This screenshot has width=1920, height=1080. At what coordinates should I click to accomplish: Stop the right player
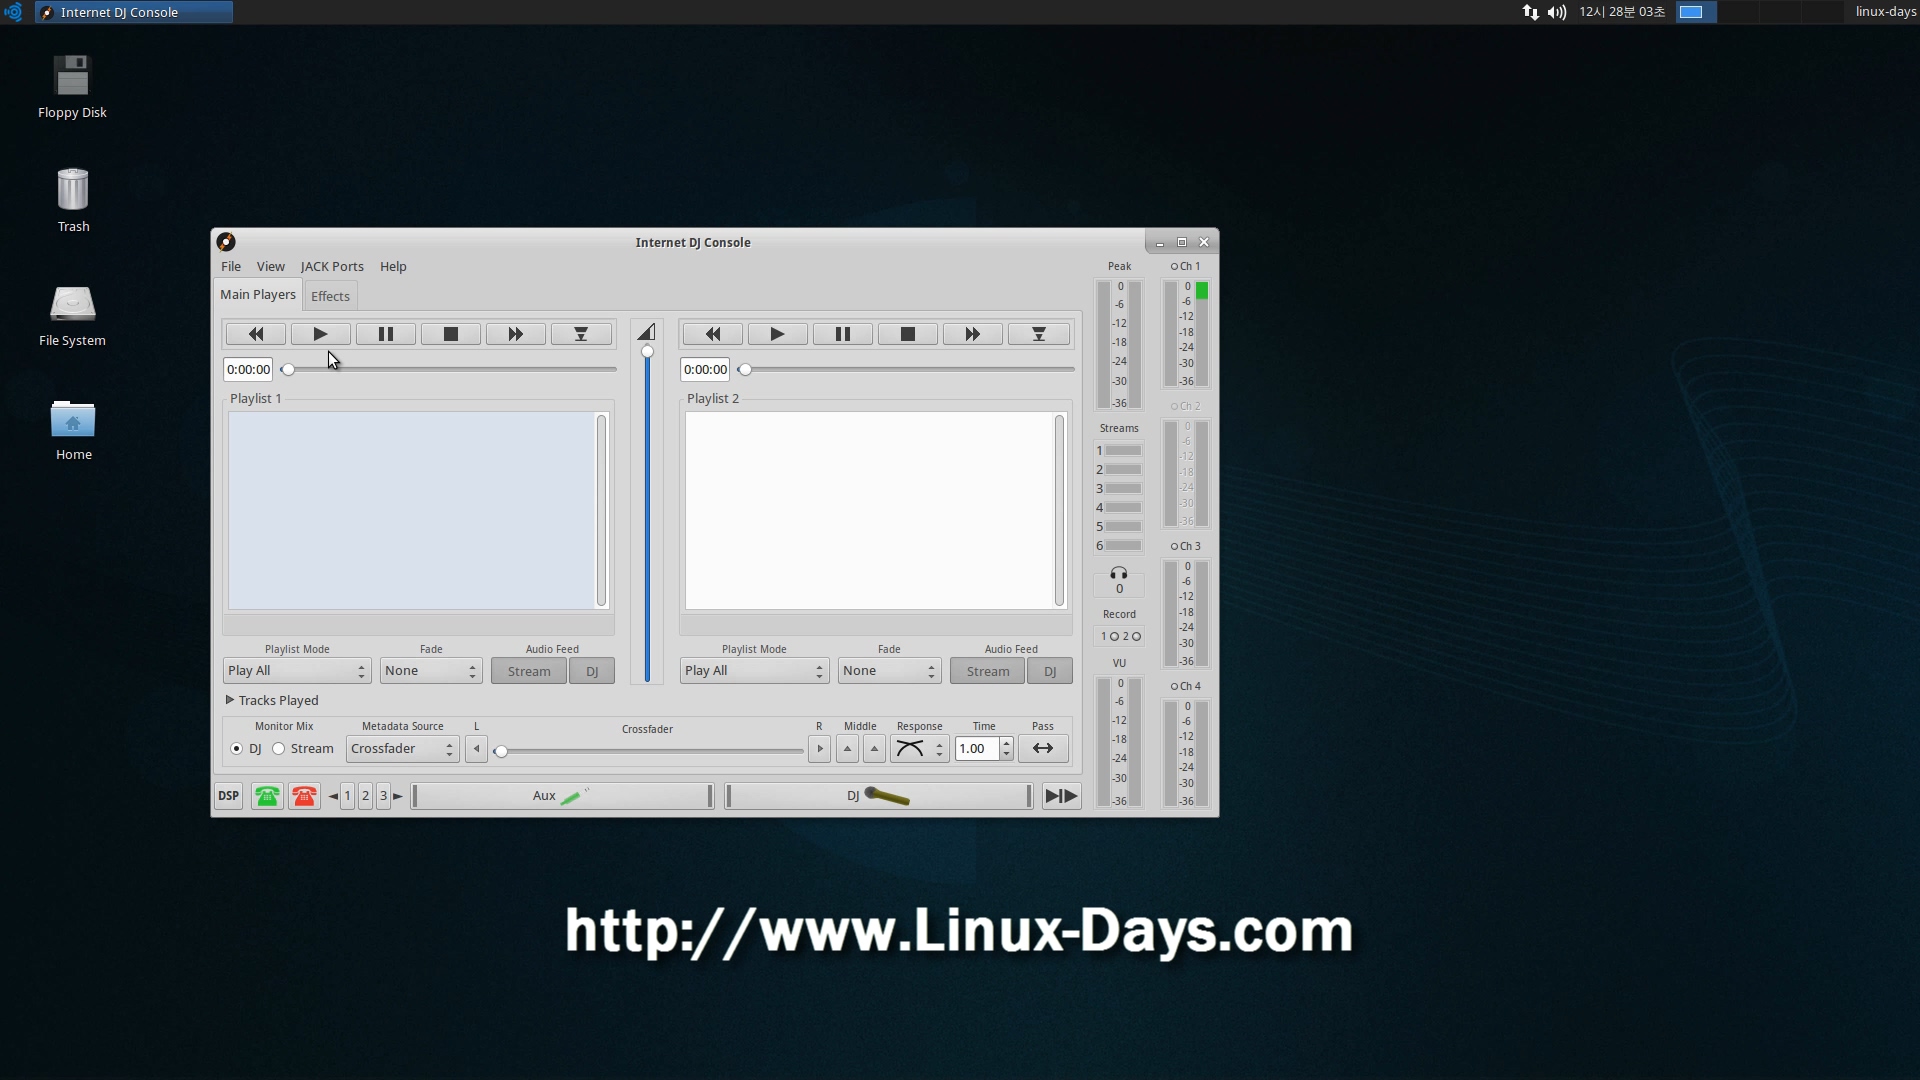pyautogui.click(x=908, y=334)
